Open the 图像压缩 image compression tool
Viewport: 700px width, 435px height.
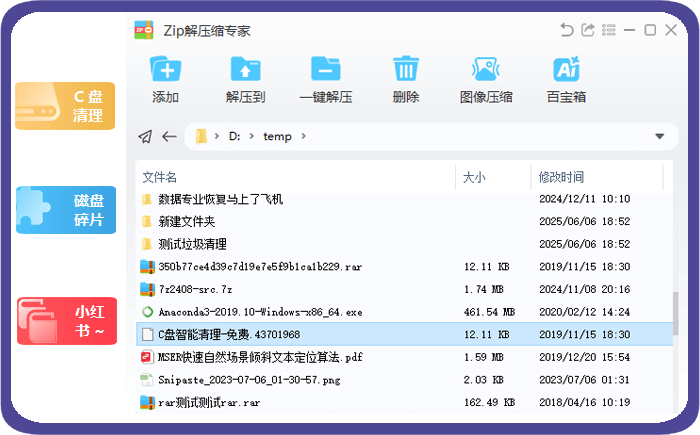pos(486,69)
